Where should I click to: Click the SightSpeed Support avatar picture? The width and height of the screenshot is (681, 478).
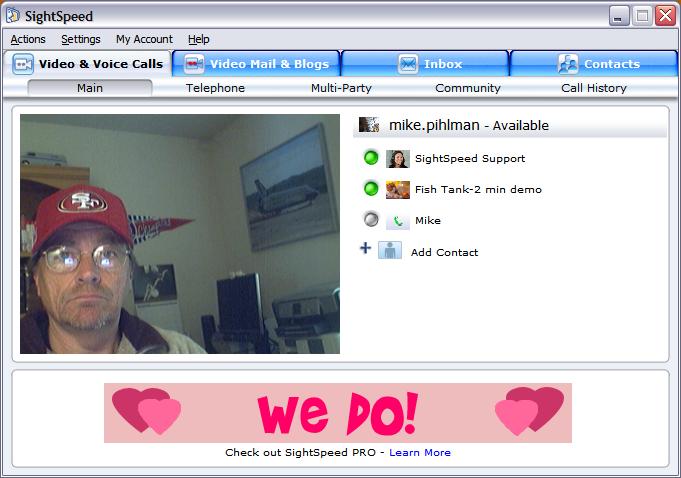tap(398, 158)
